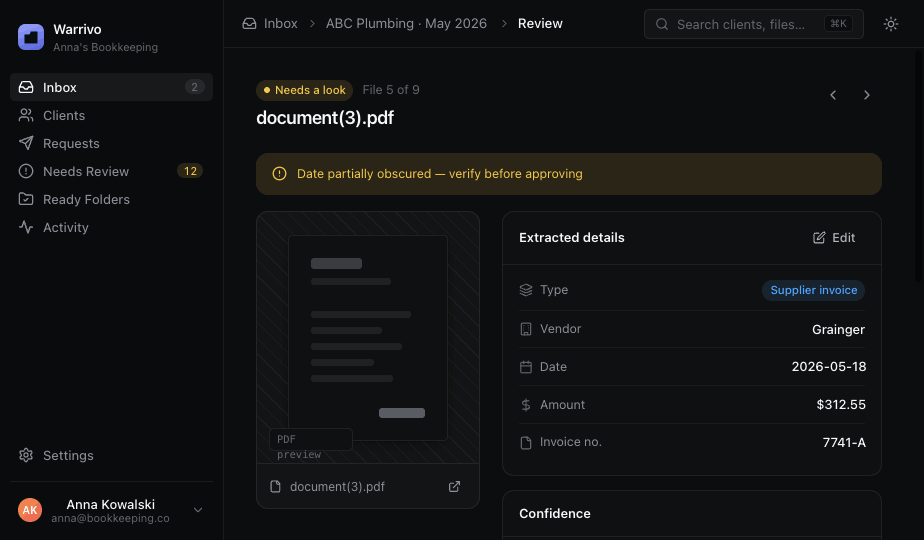Viewport: 924px width, 540px height.
Task: Go to next file with right chevron
Action: pyautogui.click(x=866, y=95)
